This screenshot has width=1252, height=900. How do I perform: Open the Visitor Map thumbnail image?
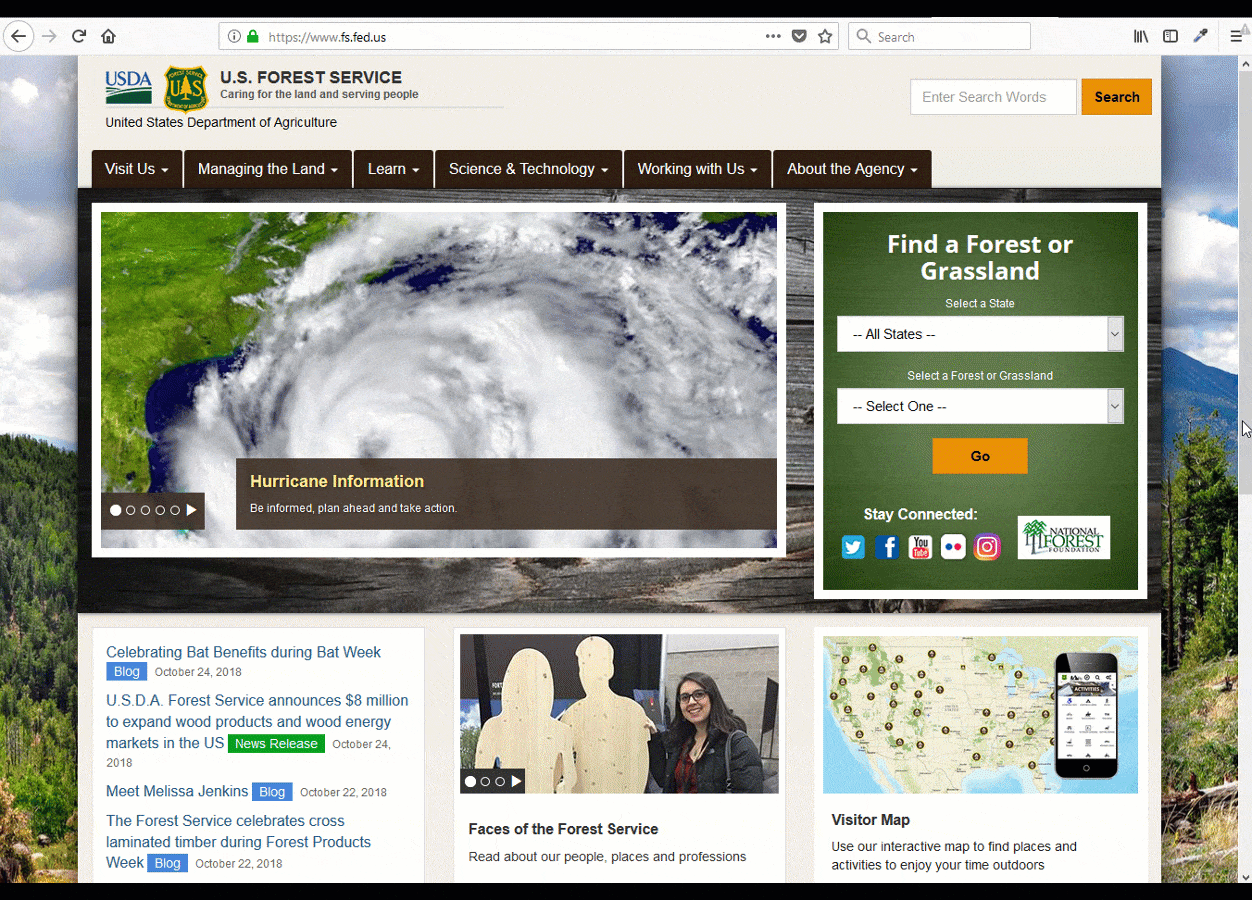tap(980, 715)
